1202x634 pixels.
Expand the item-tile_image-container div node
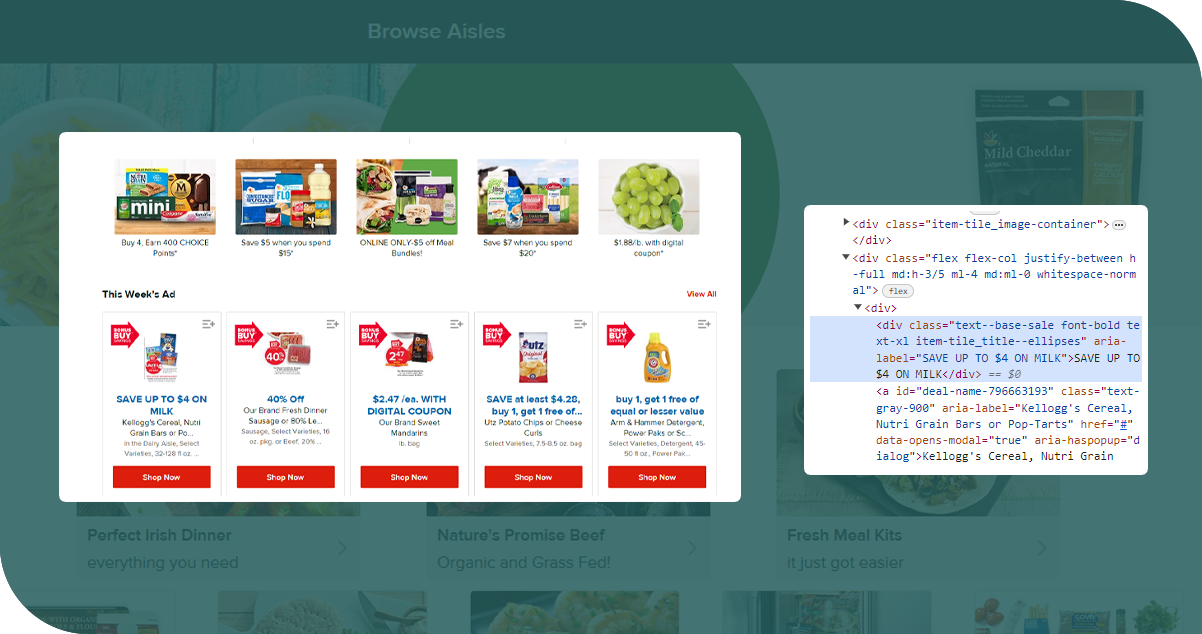(x=846, y=223)
